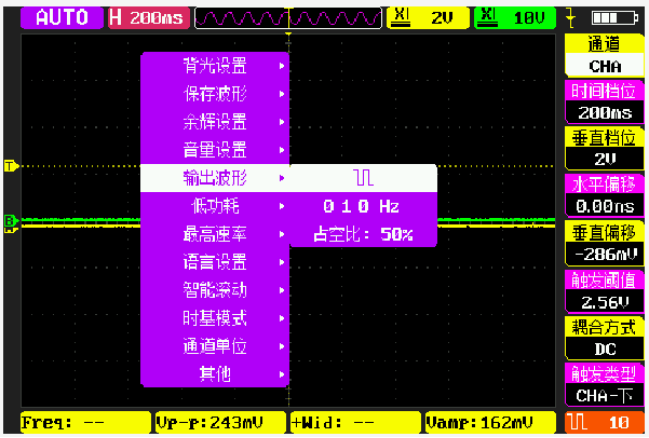Click the 时间档位 200ms button

604,102
